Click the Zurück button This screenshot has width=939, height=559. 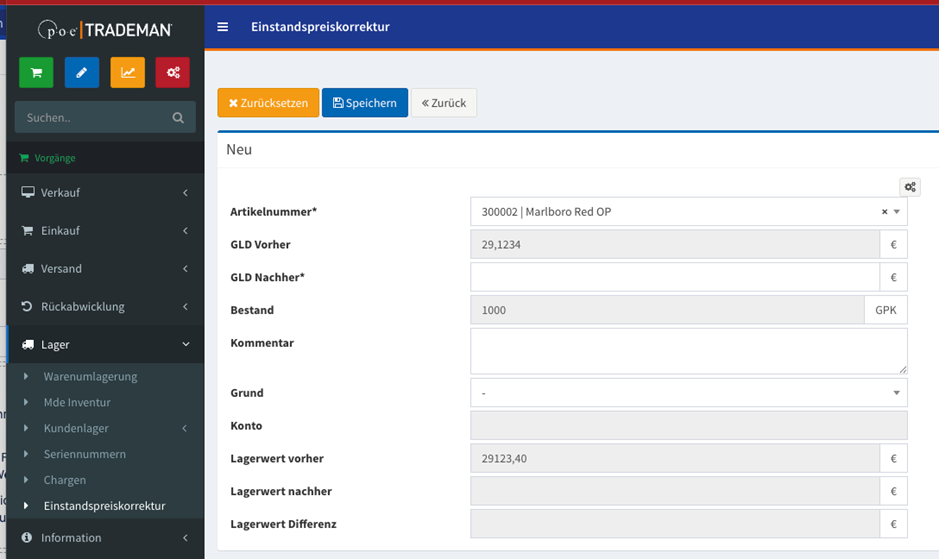444,102
